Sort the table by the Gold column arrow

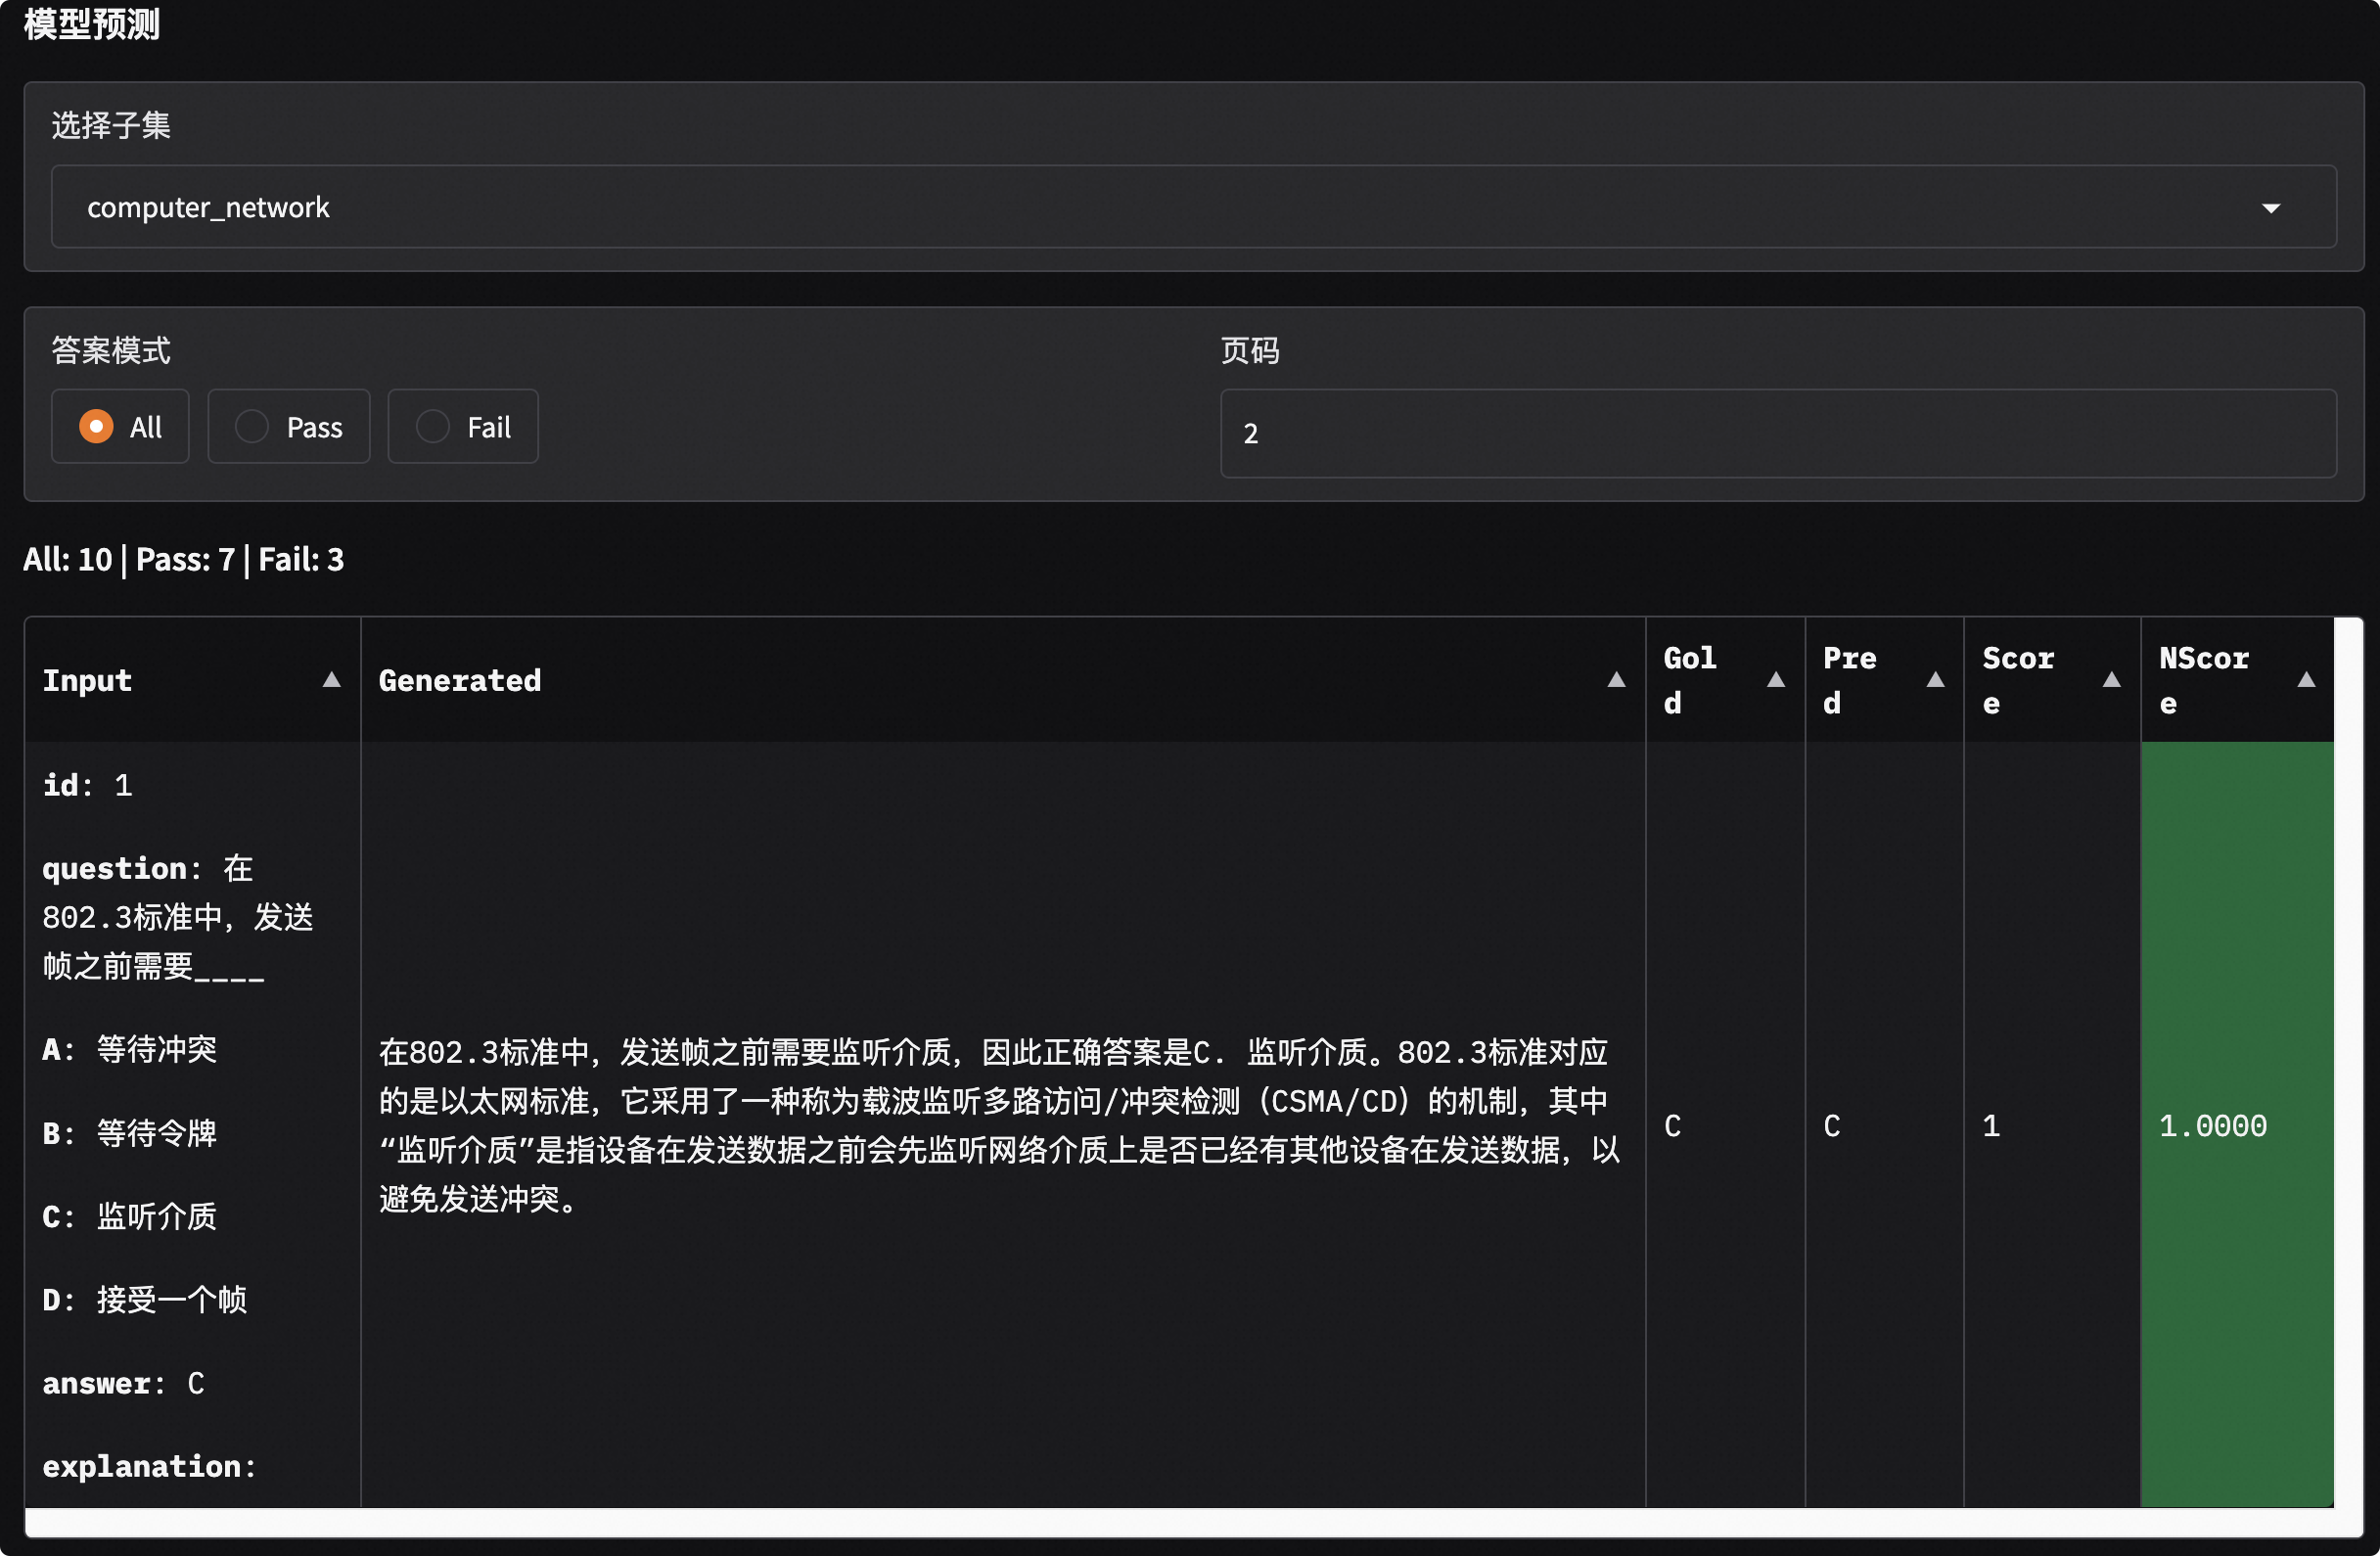[x=1776, y=678]
